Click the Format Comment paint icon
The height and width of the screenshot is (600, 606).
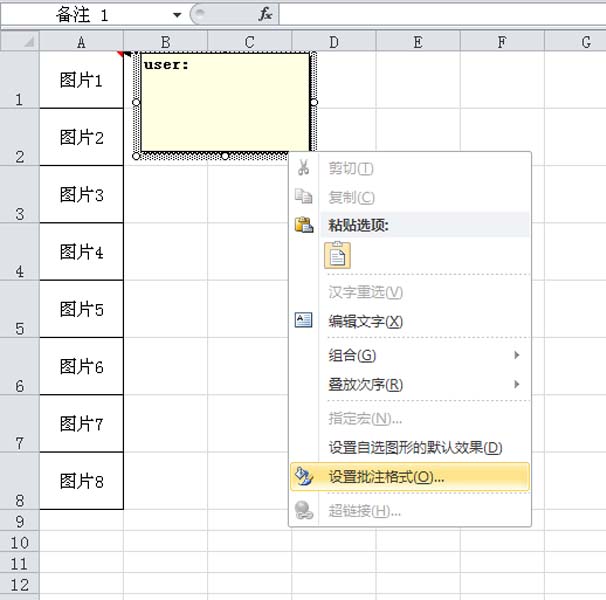(x=304, y=477)
